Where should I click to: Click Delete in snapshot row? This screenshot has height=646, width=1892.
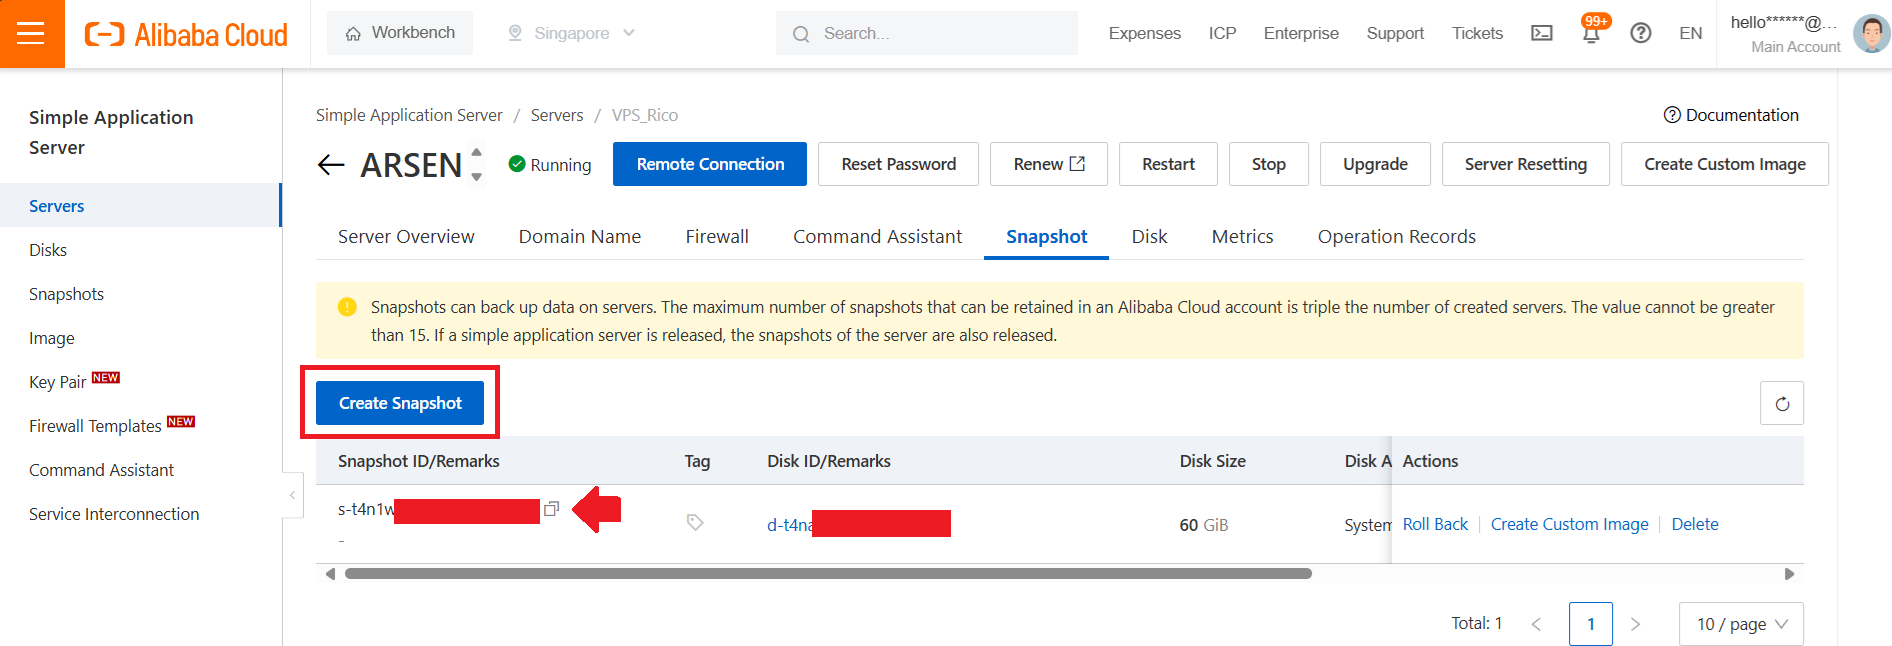pos(1694,524)
